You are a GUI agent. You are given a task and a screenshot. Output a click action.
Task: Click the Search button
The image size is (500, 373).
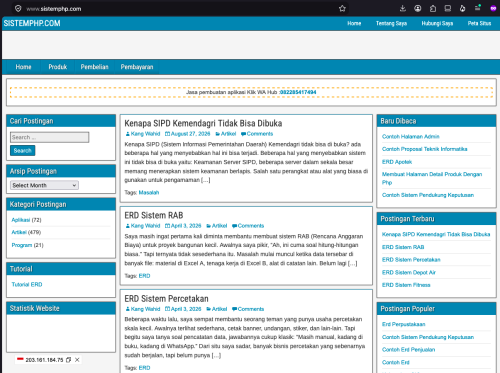pos(23,151)
